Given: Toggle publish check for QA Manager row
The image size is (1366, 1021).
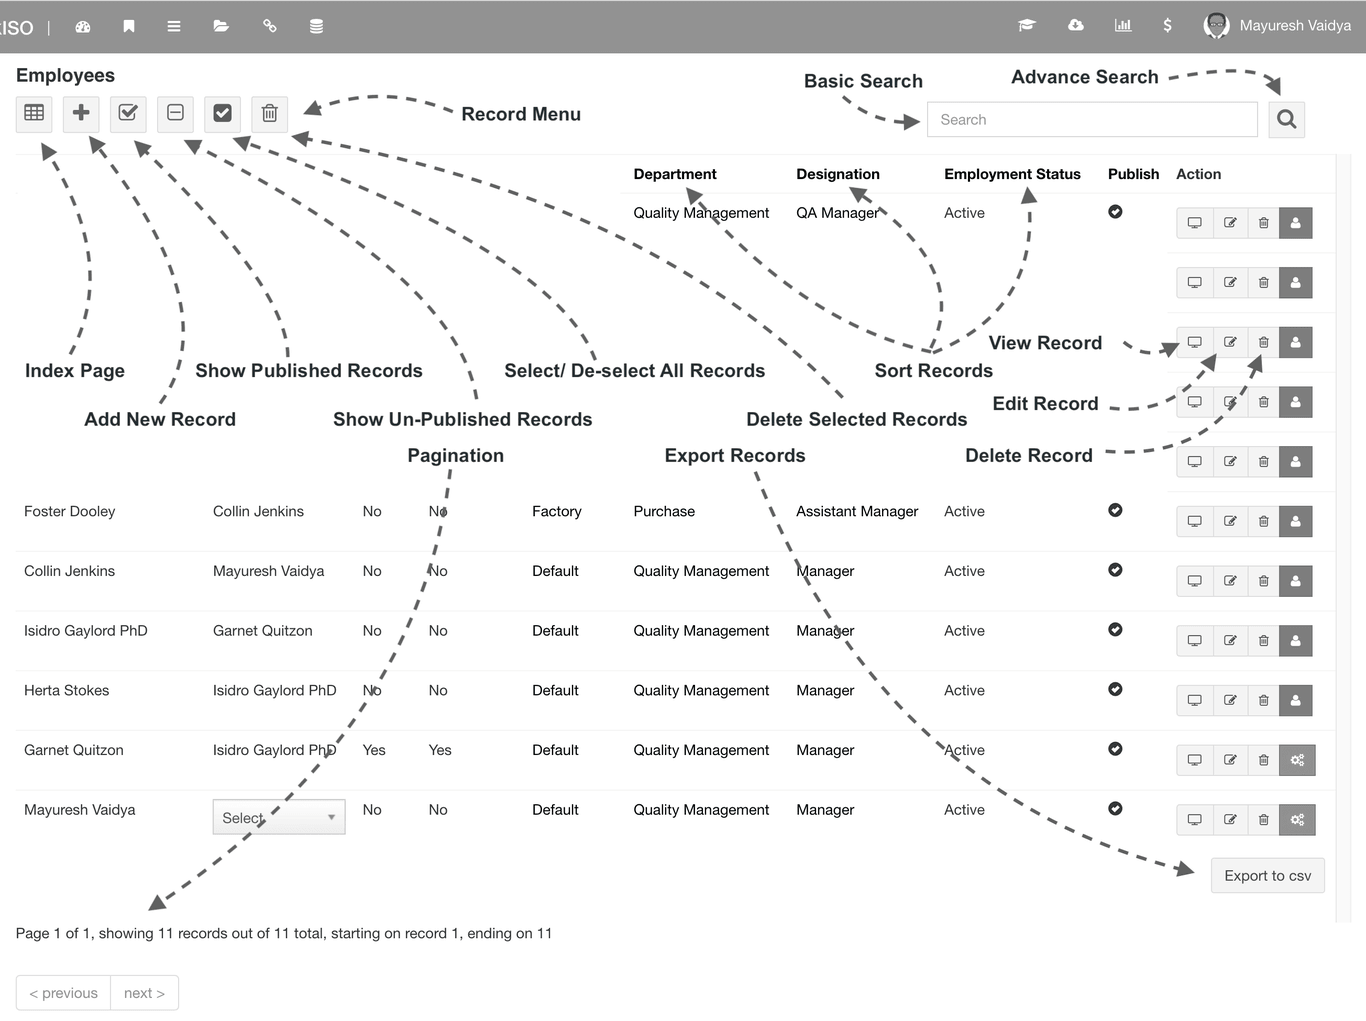Looking at the screenshot, I should 1115,212.
